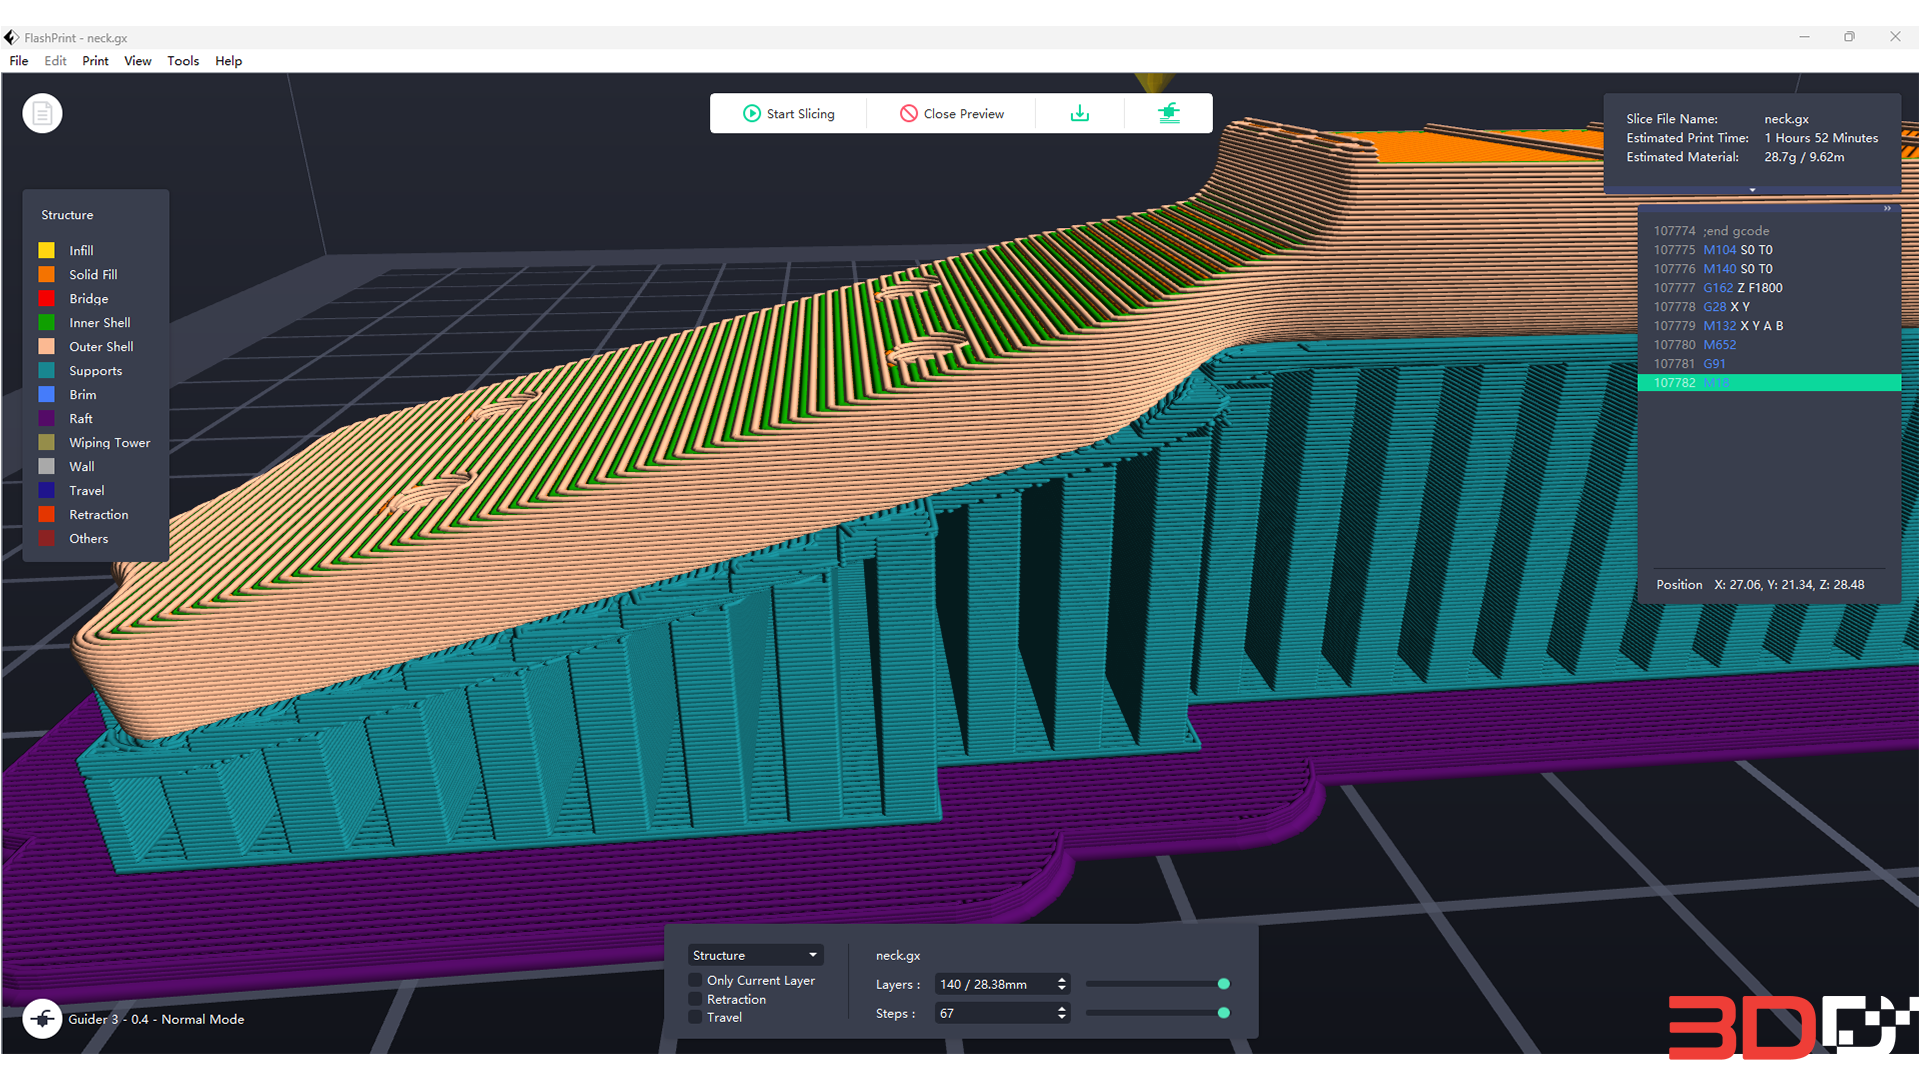Viewport: 1920px width, 1080px height.
Task: Open the File menu
Action: (x=19, y=61)
